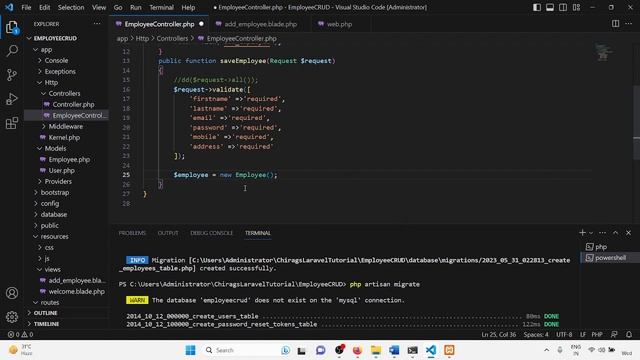Click UTF-8 encoding in status bar

[x=564, y=334]
